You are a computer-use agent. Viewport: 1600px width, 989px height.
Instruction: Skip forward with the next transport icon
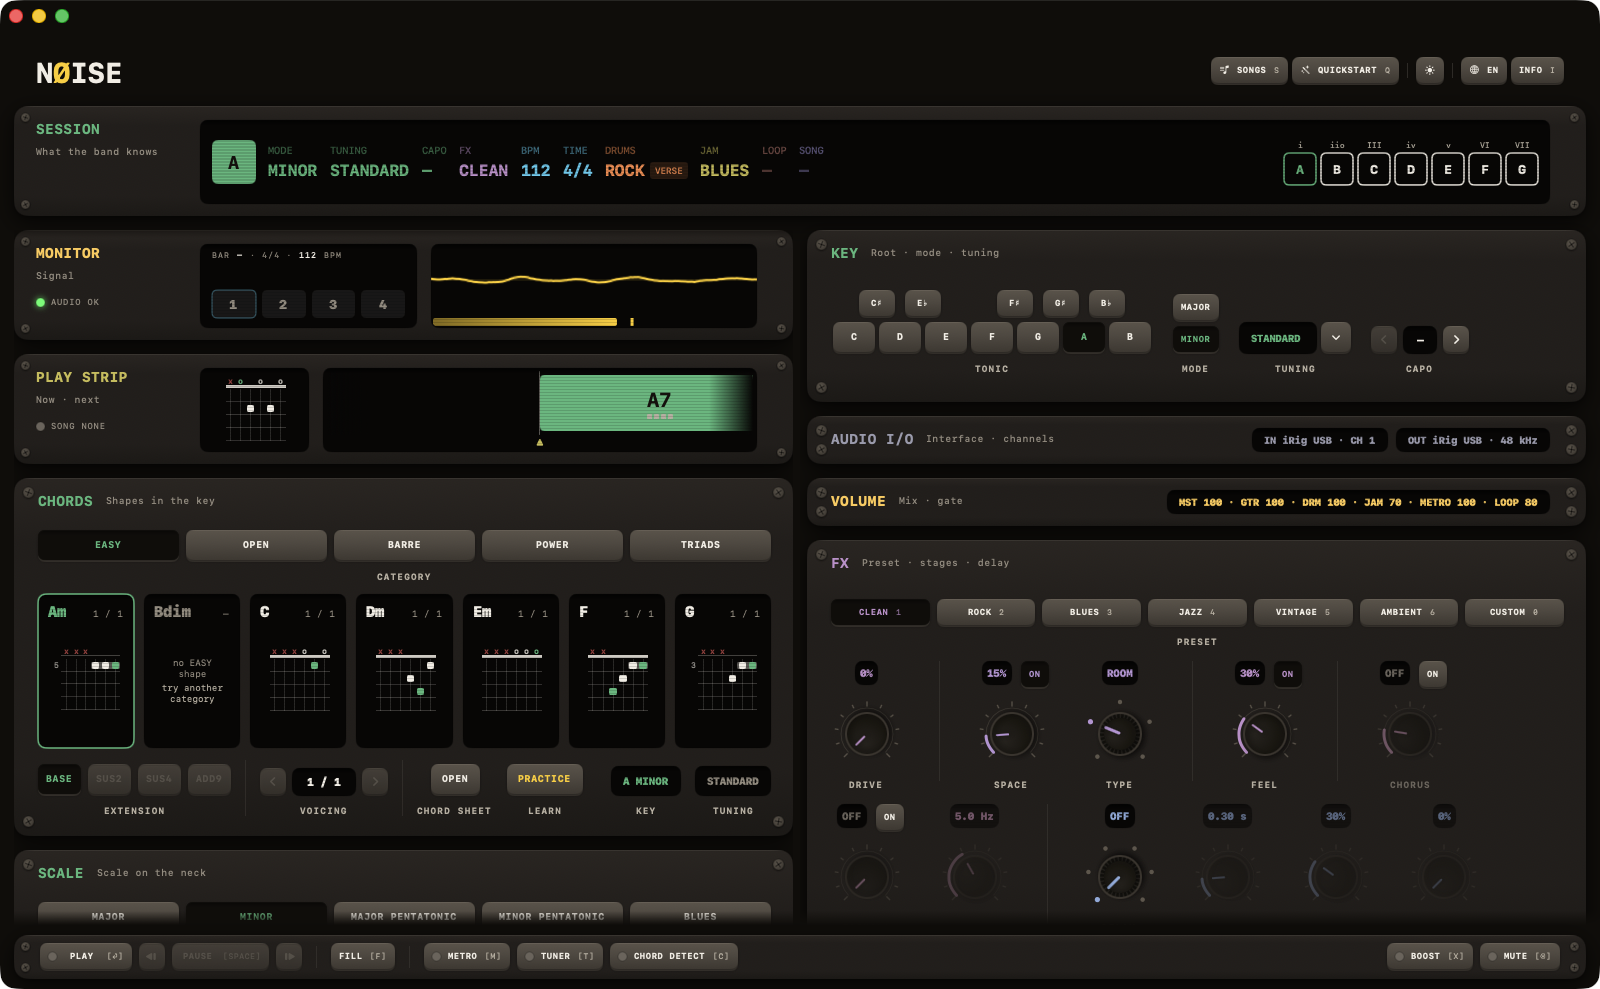click(x=289, y=956)
